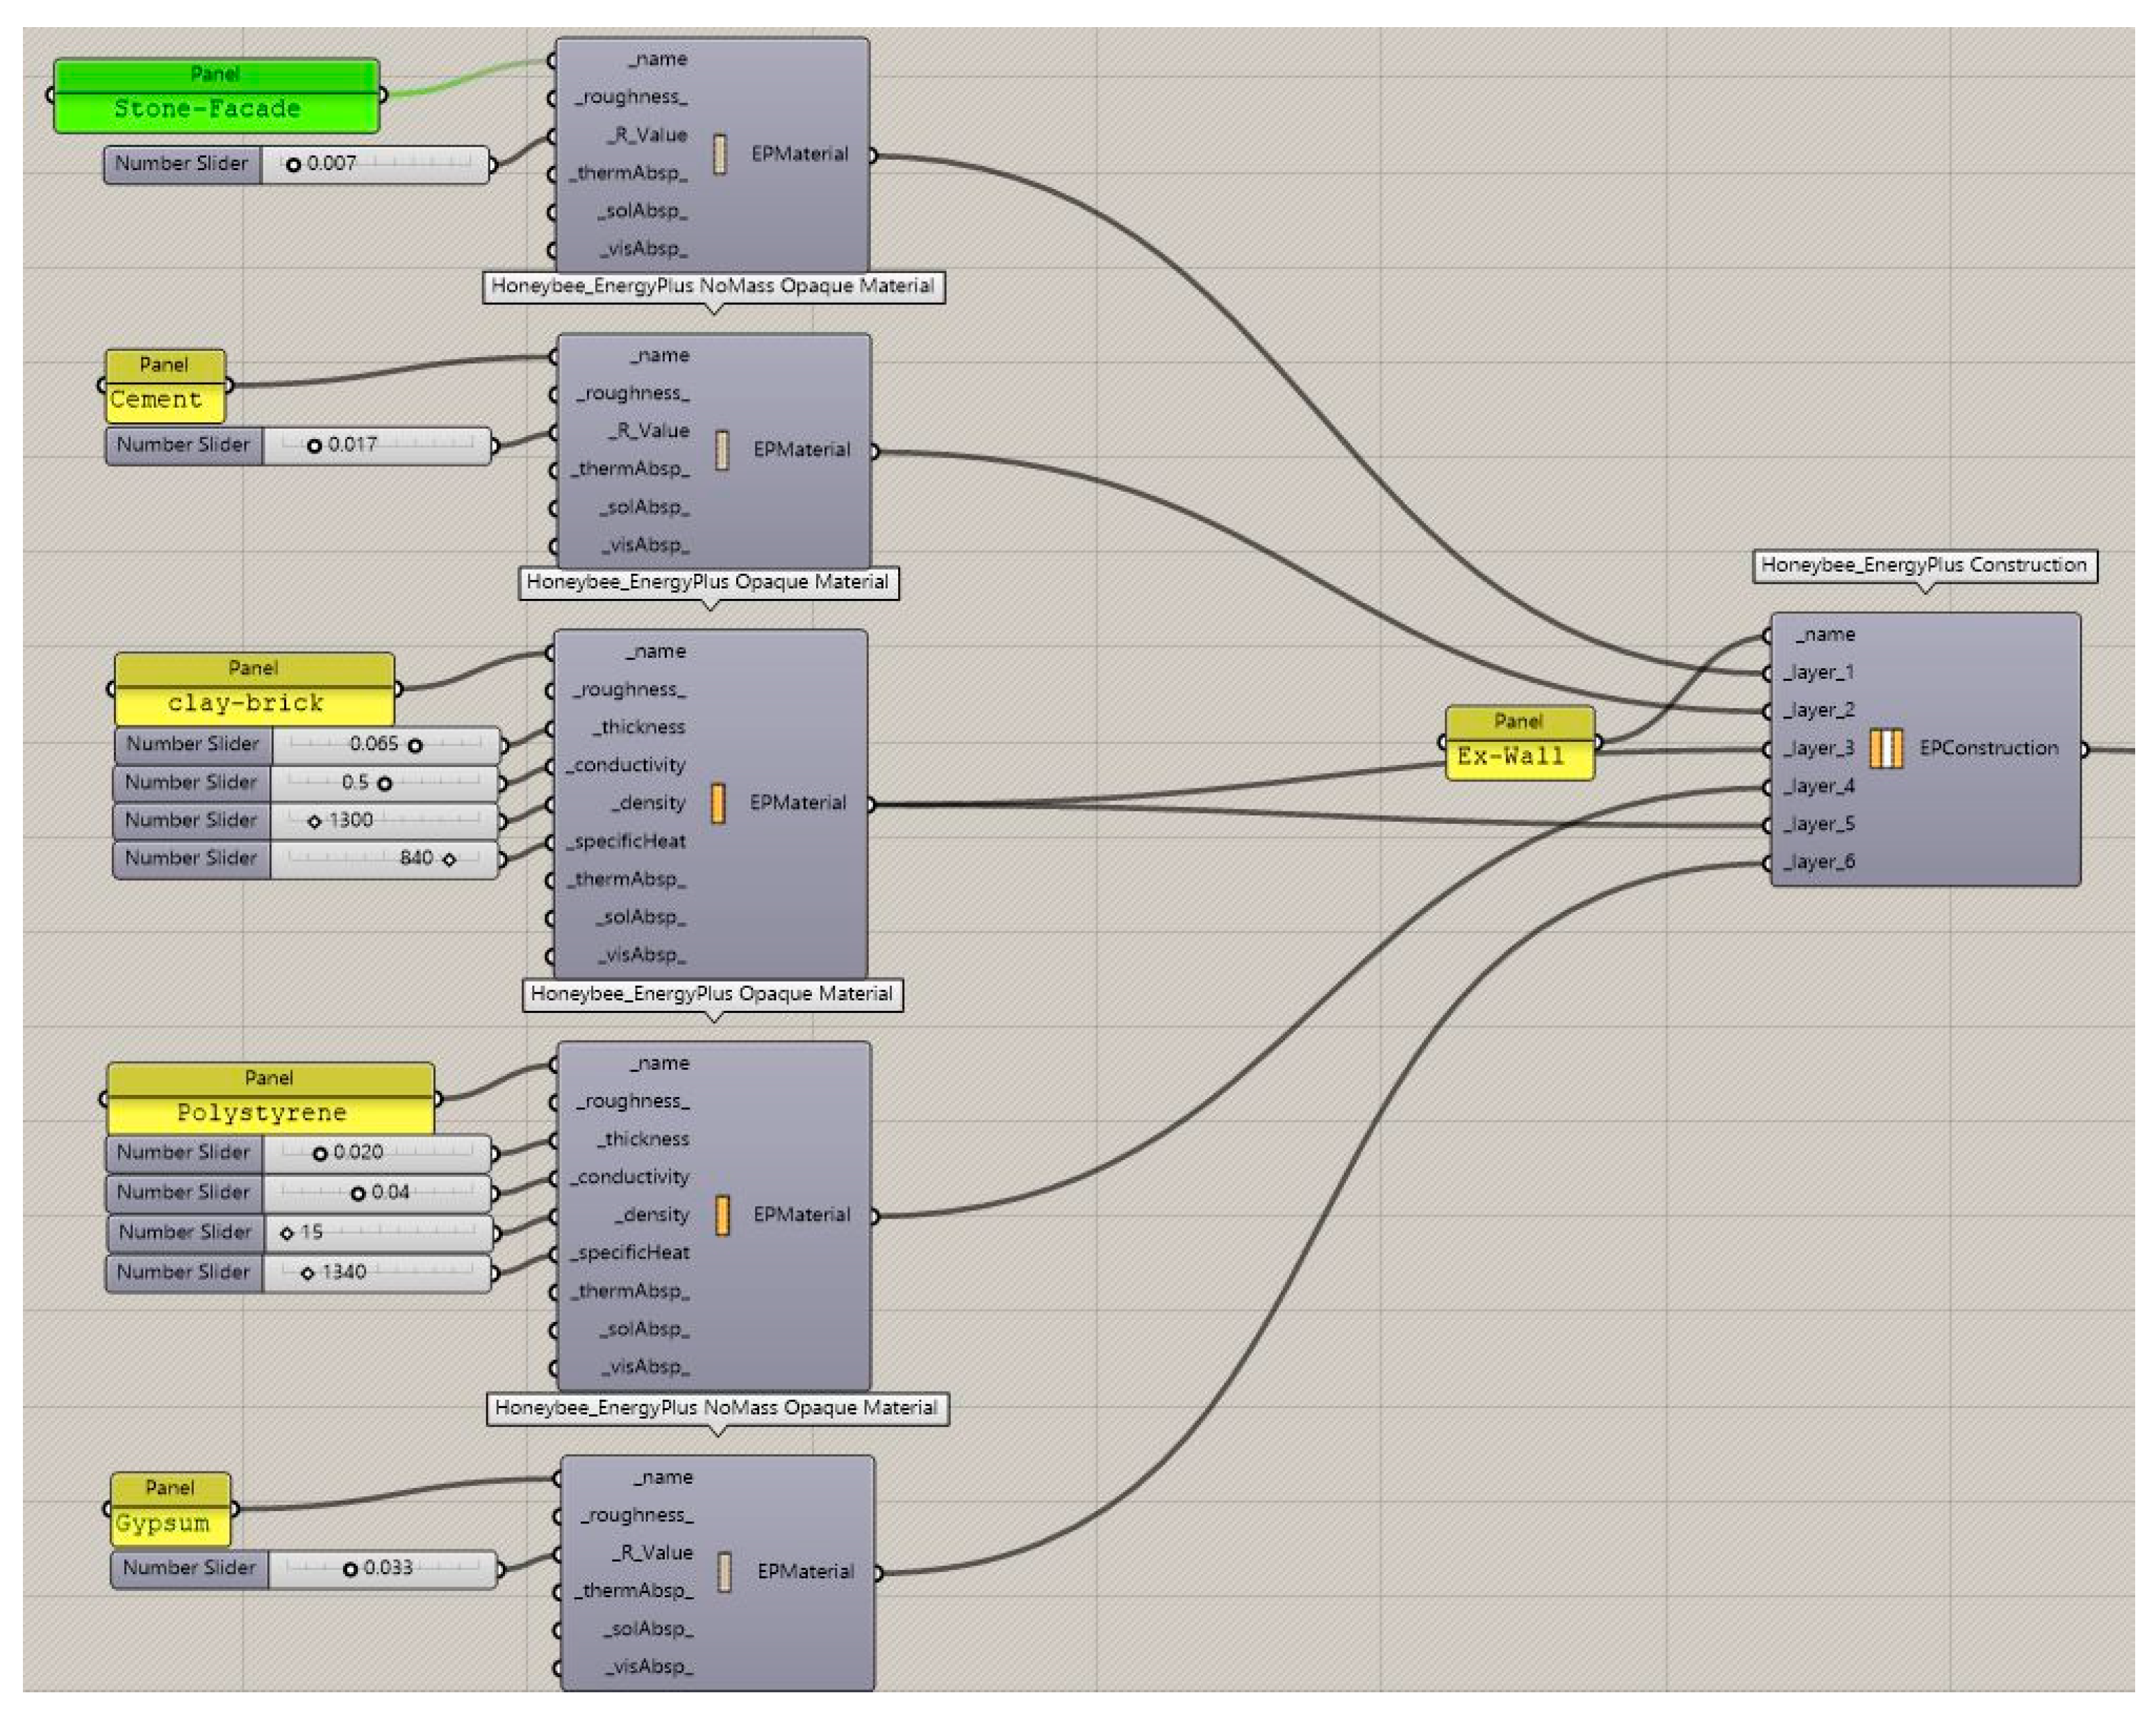
Task: Click the Cement EPMaterial component icon
Action: click(x=722, y=450)
